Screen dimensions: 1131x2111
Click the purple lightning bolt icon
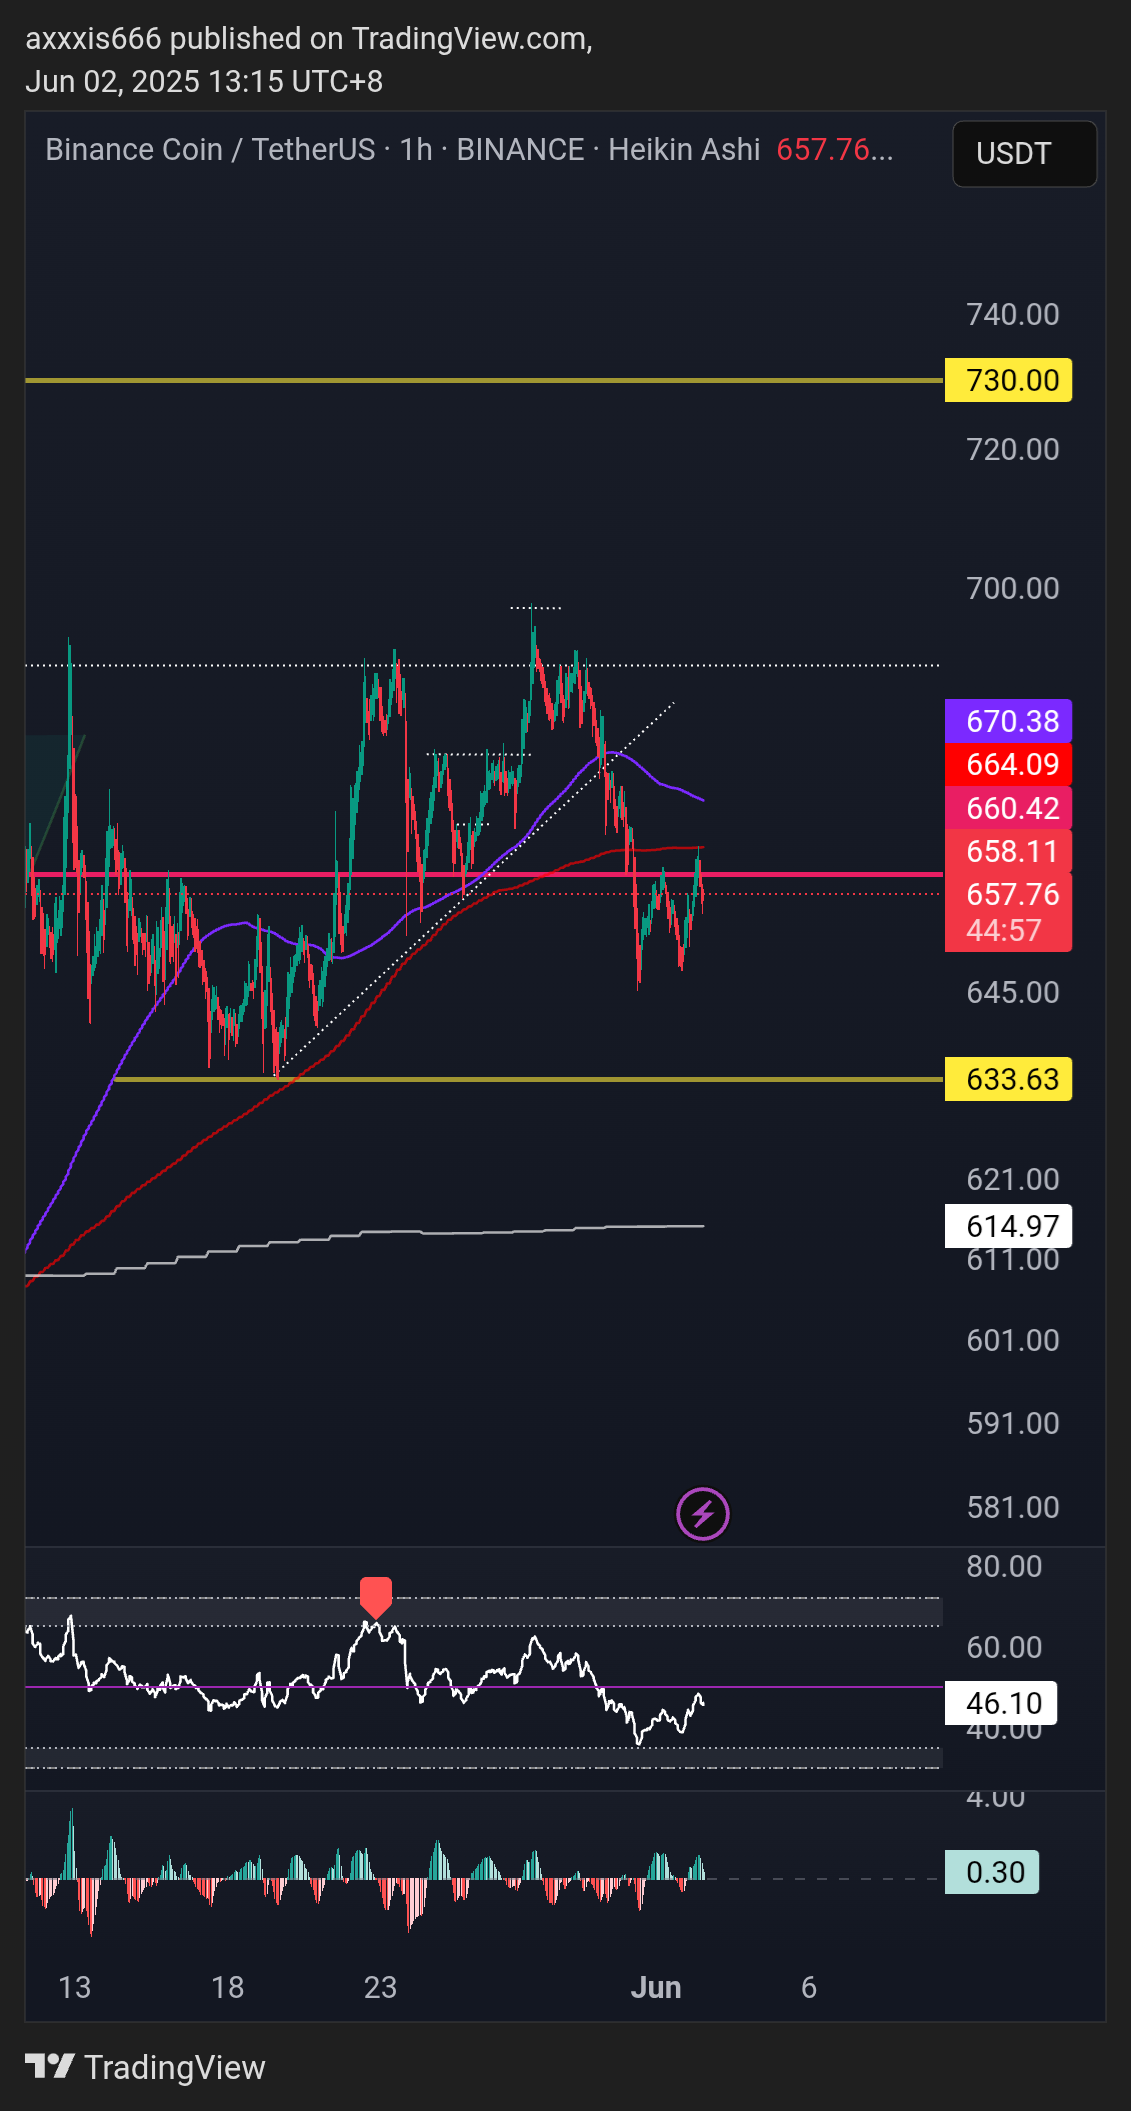pos(703,1514)
